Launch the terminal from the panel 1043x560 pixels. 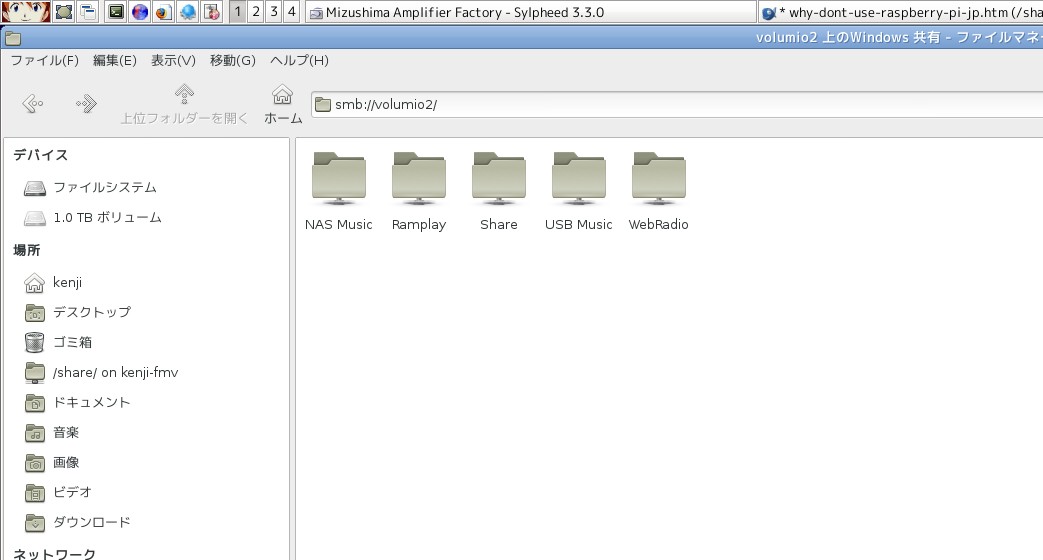click(116, 12)
